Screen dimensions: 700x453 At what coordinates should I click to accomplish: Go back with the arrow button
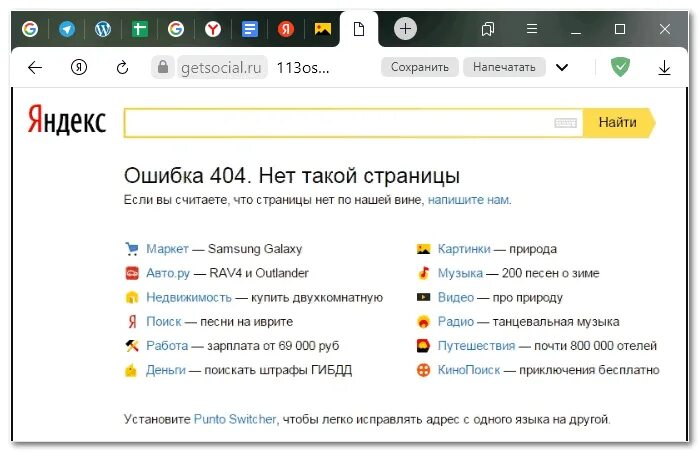coord(35,67)
